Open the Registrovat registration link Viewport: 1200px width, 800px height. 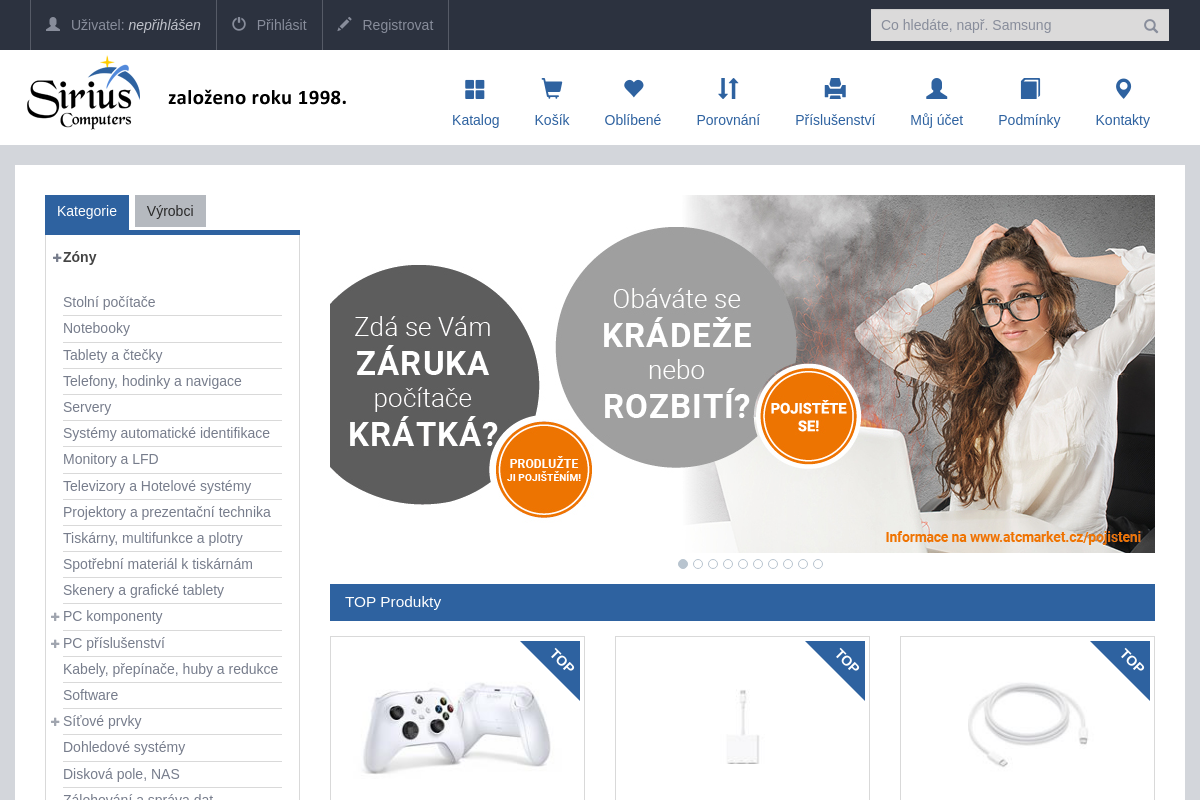[x=384, y=25]
